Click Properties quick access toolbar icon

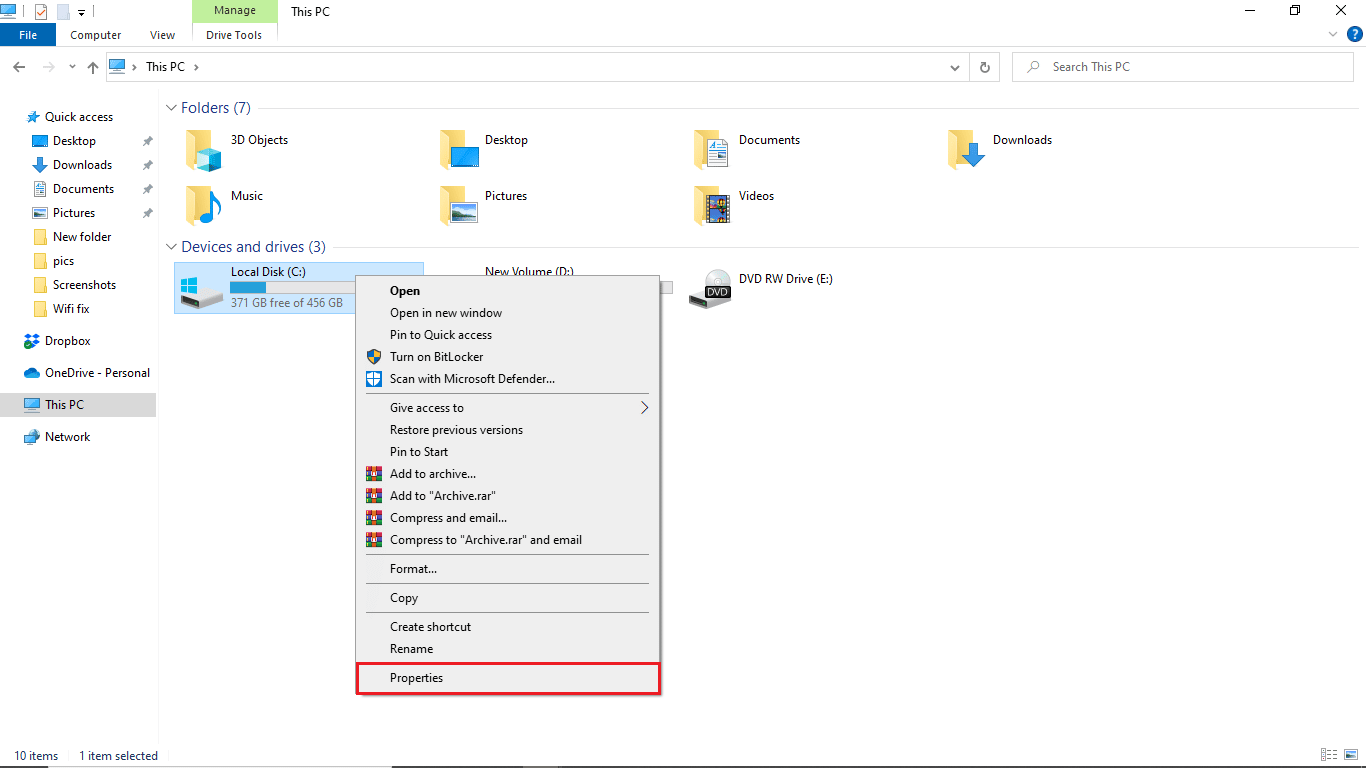[x=41, y=12]
